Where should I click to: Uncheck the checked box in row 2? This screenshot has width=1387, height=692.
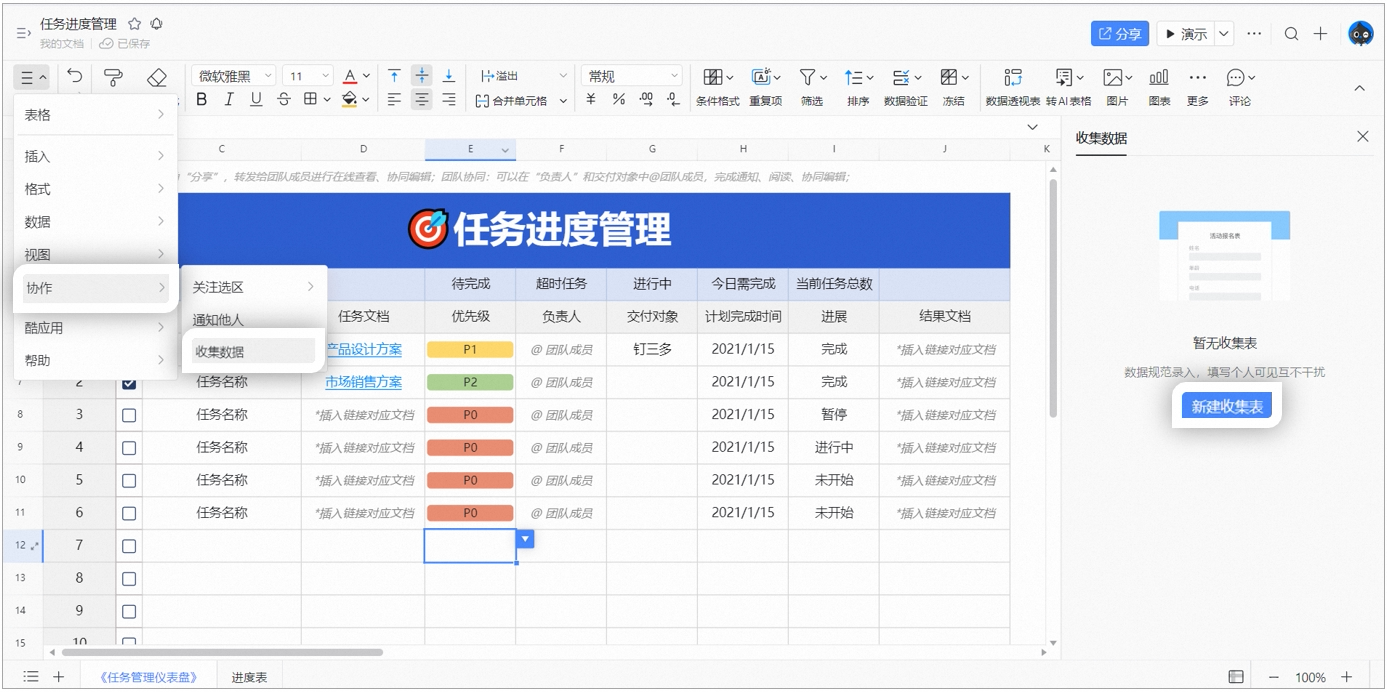[x=129, y=382]
